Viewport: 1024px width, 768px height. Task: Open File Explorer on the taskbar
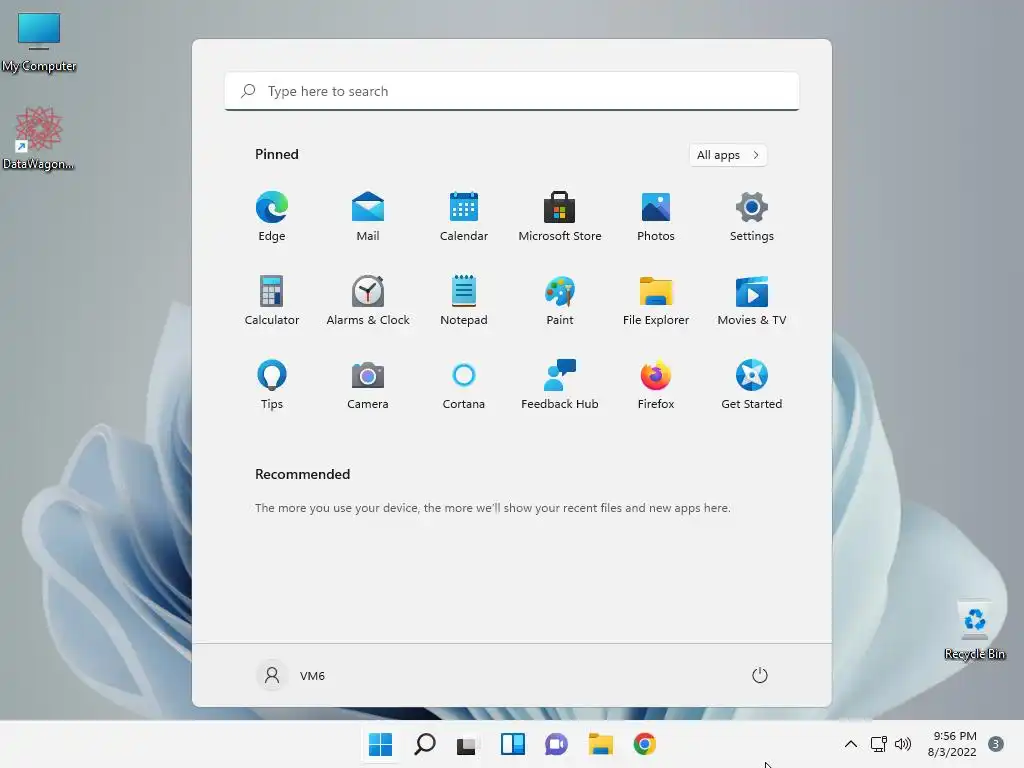coord(600,744)
